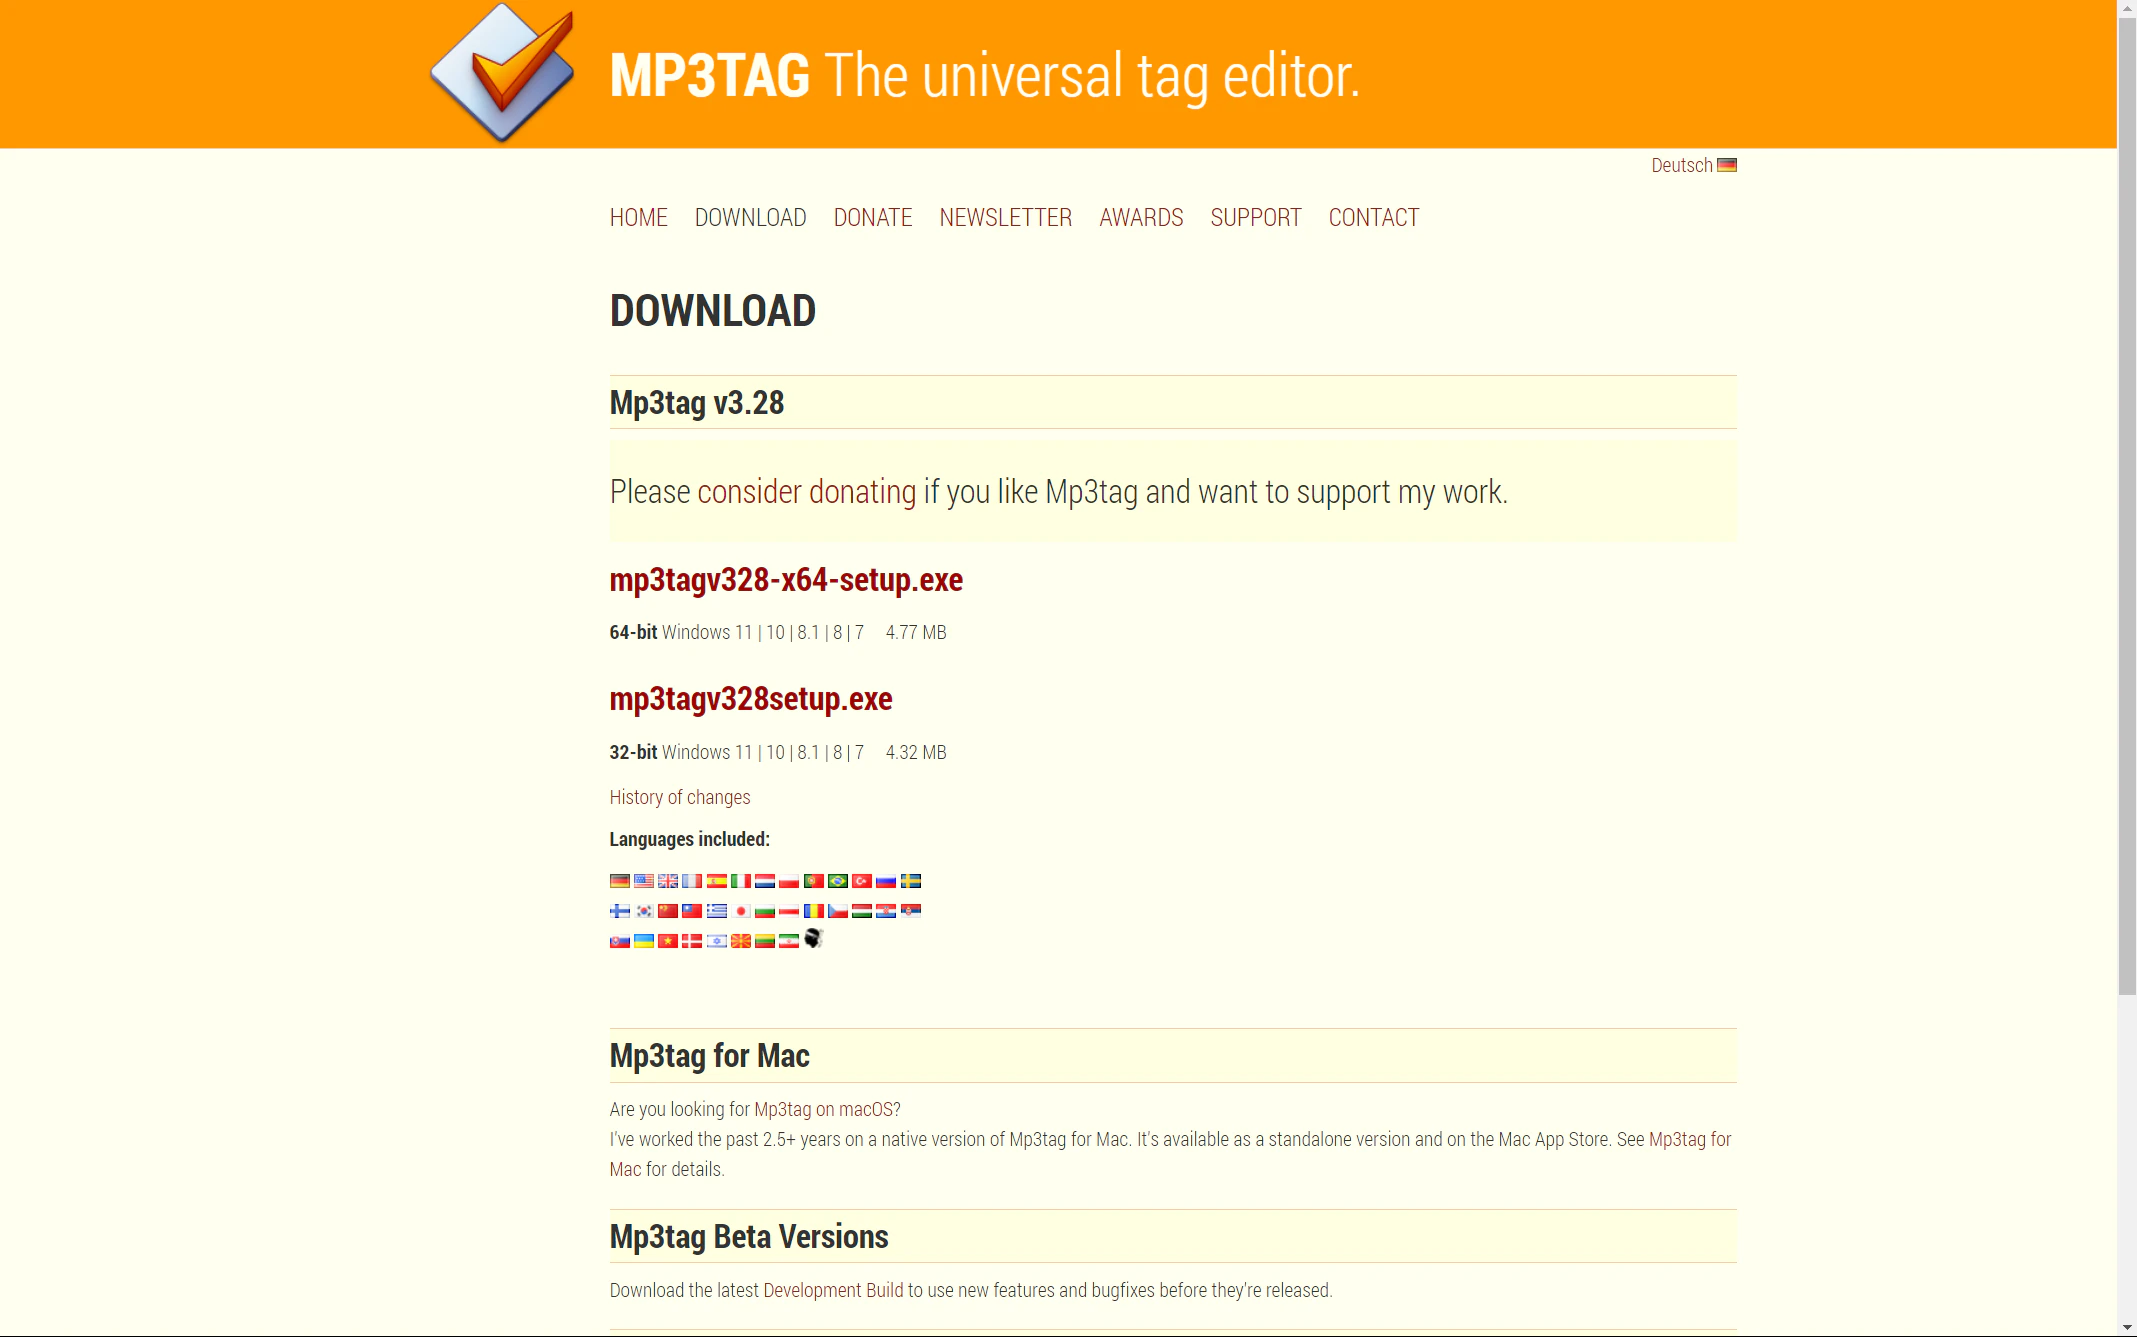The image size is (2137, 1337).
Task: Click the Serbian flag icon
Action: tap(911, 911)
